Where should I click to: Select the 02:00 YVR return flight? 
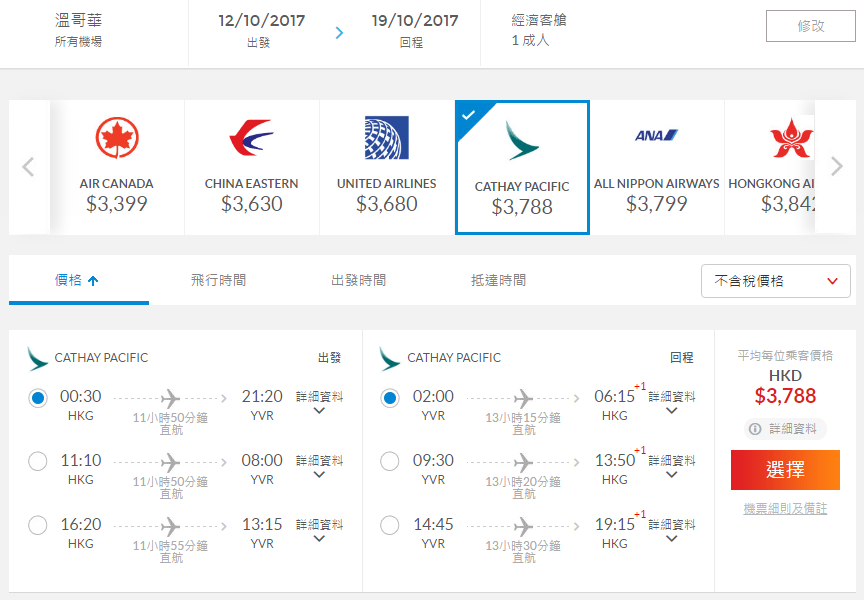pyautogui.click(x=390, y=397)
